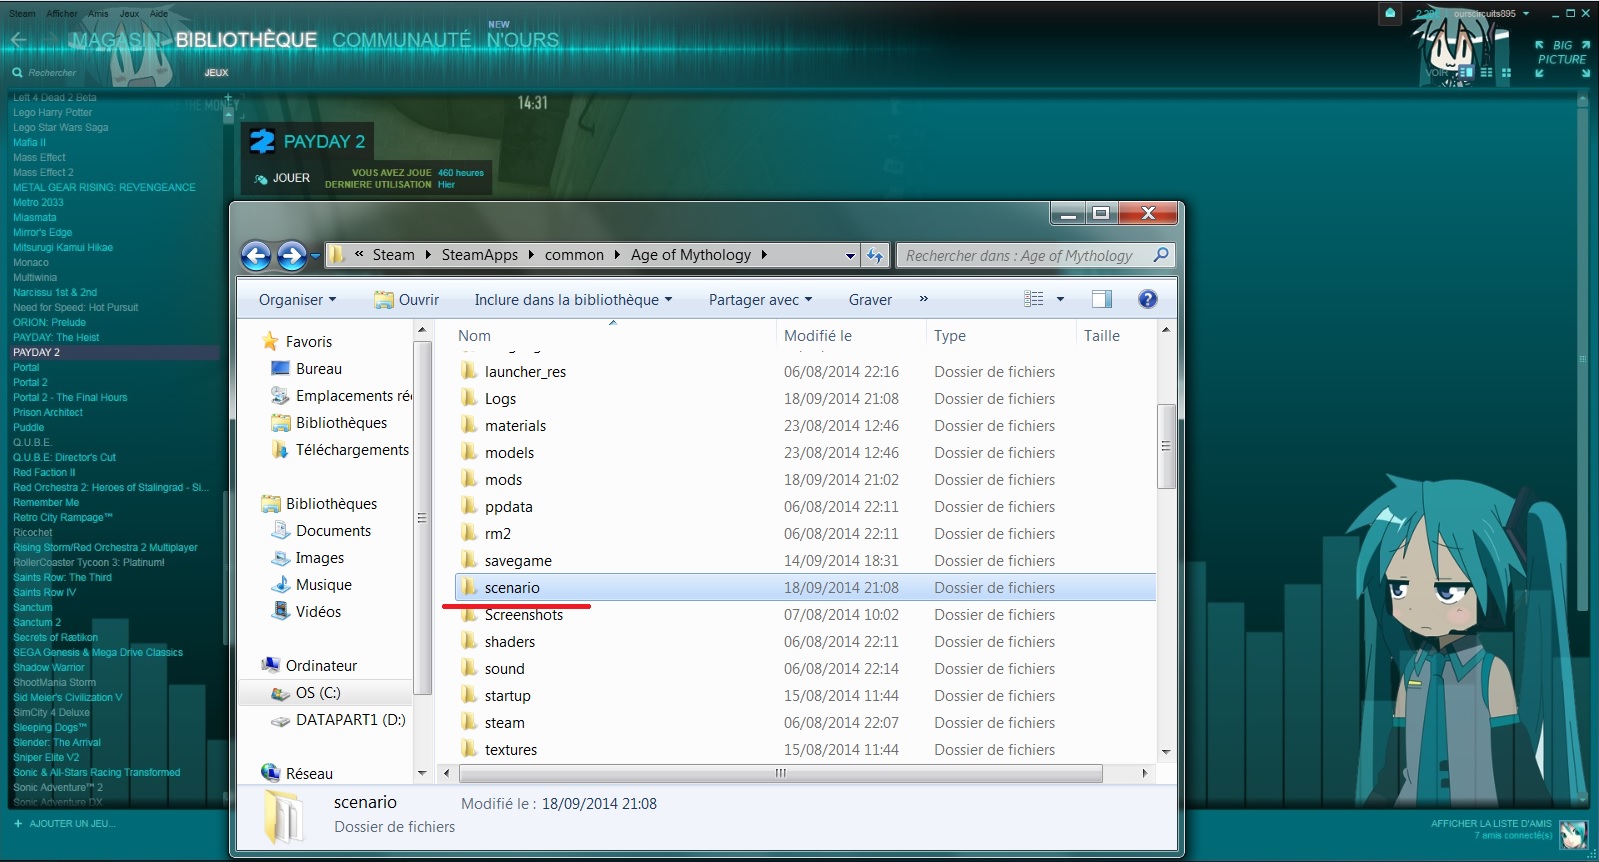Switch Steam library to list view

[1487, 72]
